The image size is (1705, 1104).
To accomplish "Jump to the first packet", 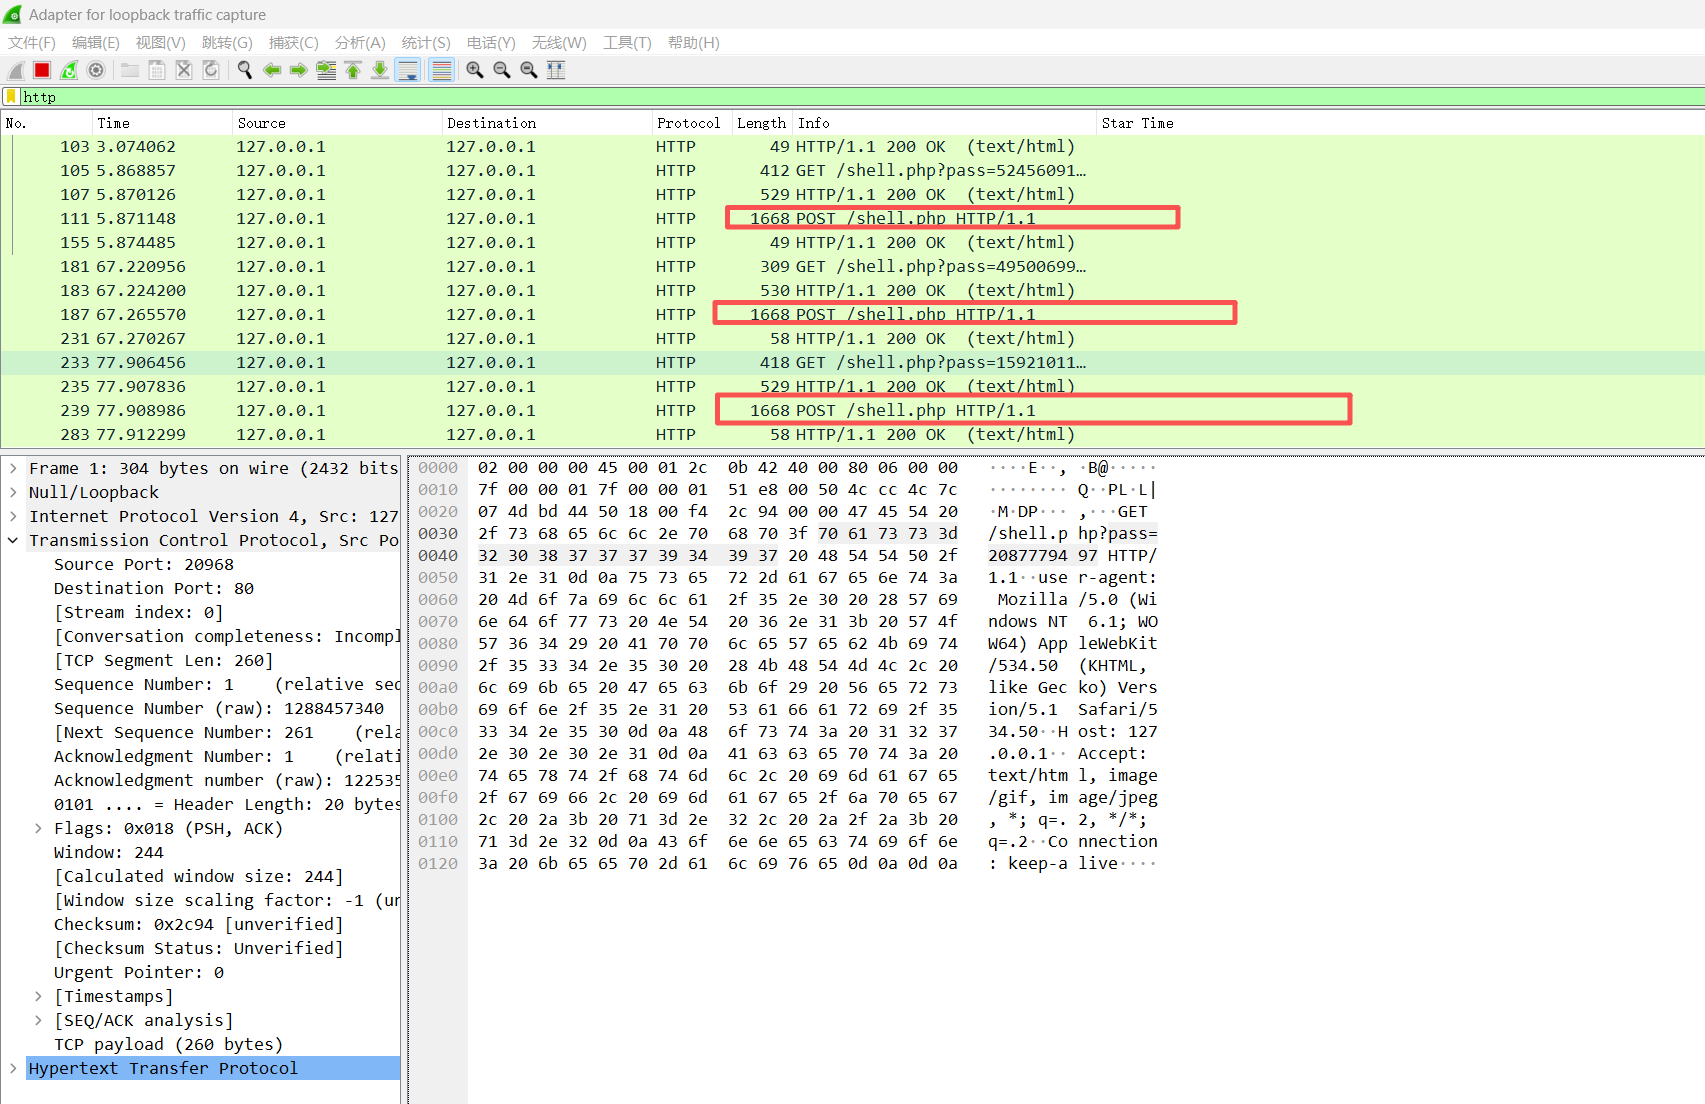I will tap(353, 70).
